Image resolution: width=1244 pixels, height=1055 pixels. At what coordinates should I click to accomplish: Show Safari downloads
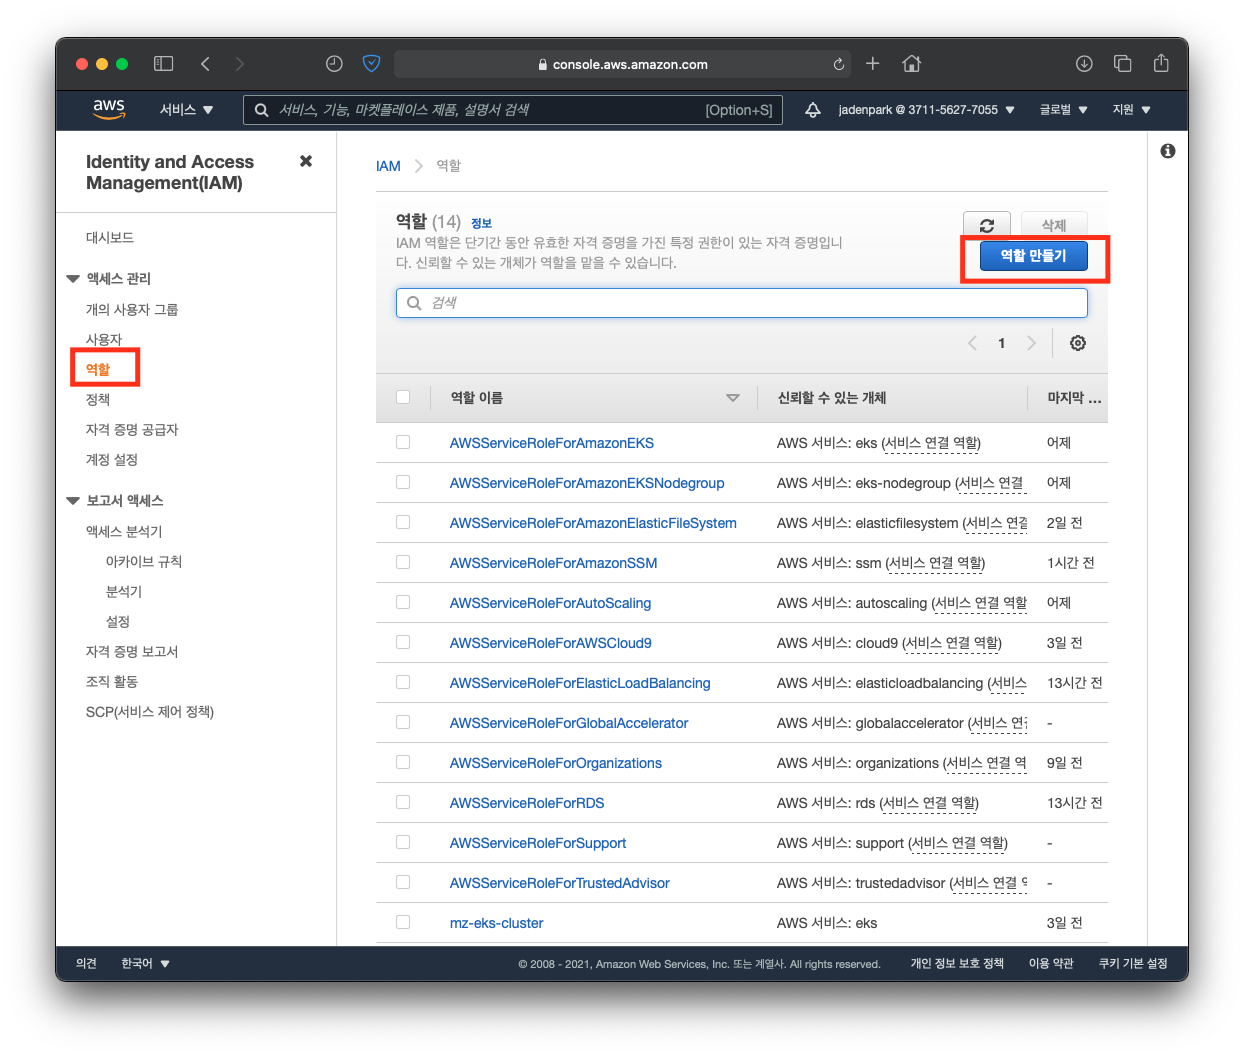pyautogui.click(x=1084, y=64)
